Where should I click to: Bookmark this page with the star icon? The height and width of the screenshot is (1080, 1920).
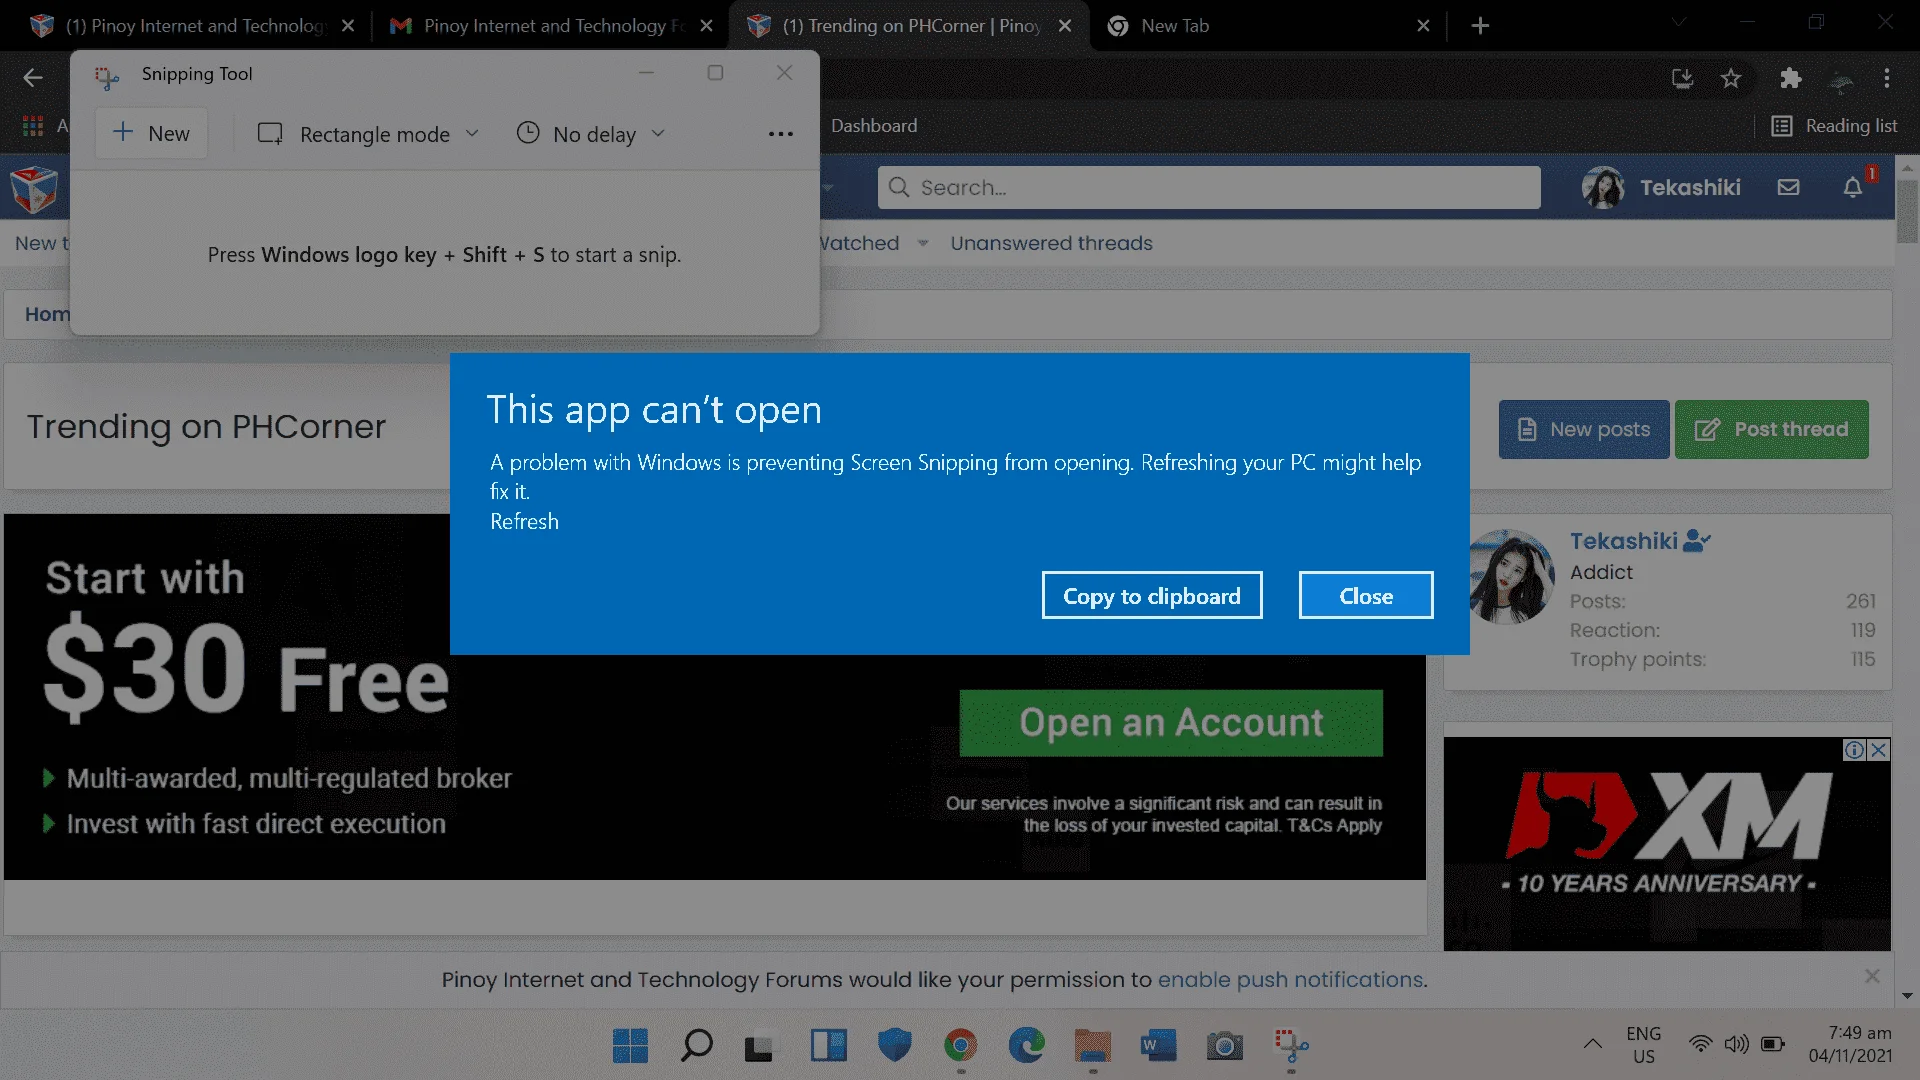1731,78
